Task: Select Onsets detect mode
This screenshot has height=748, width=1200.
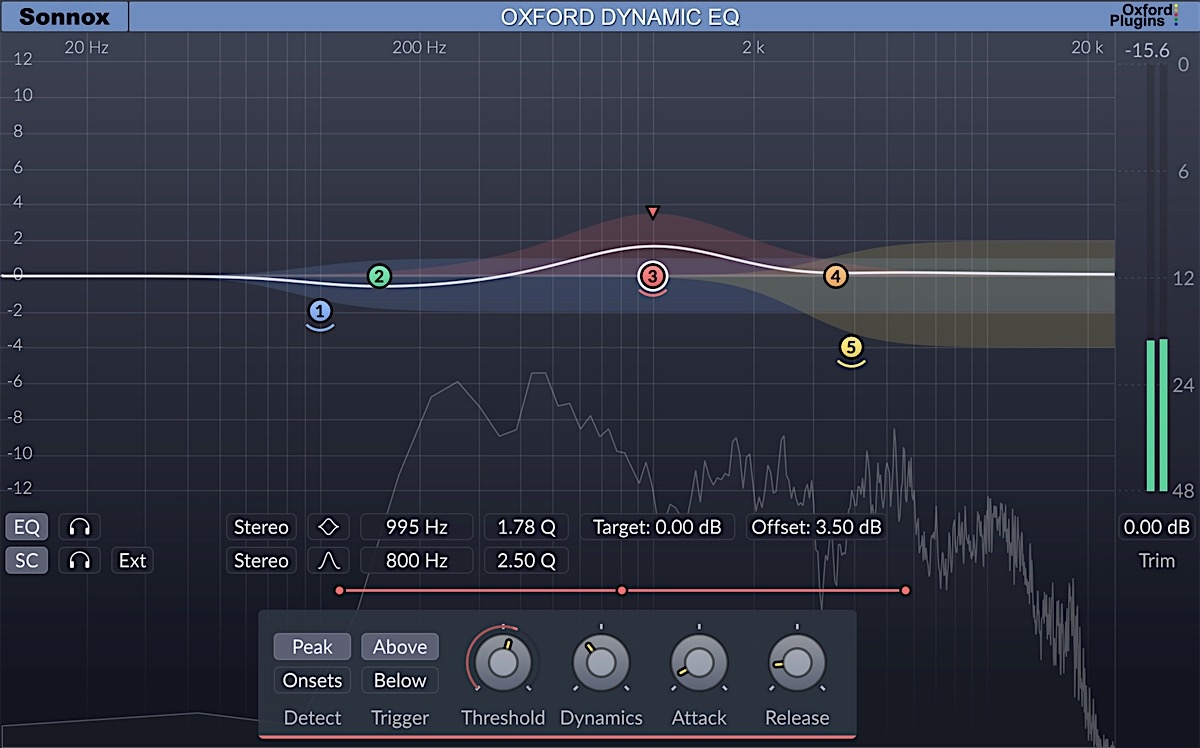Action: 312,681
